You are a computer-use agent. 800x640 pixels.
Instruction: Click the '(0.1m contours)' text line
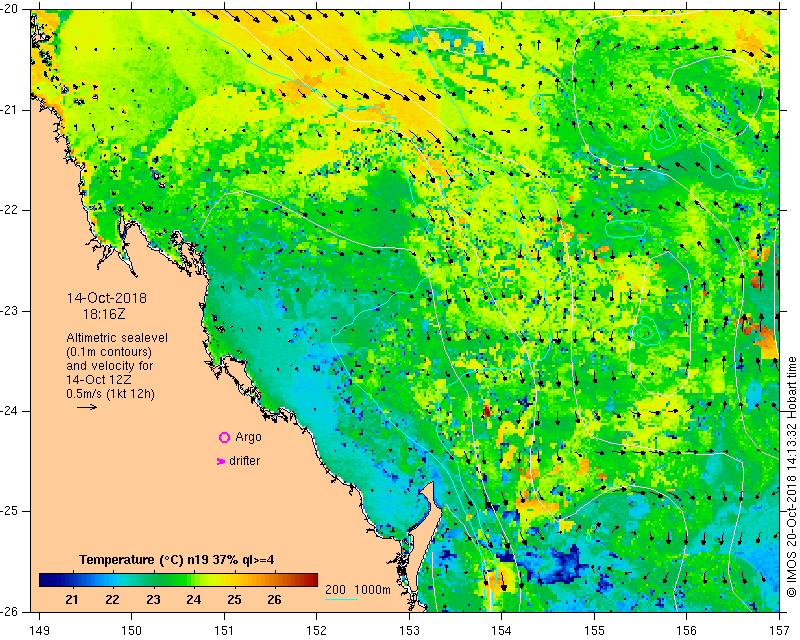109,352
